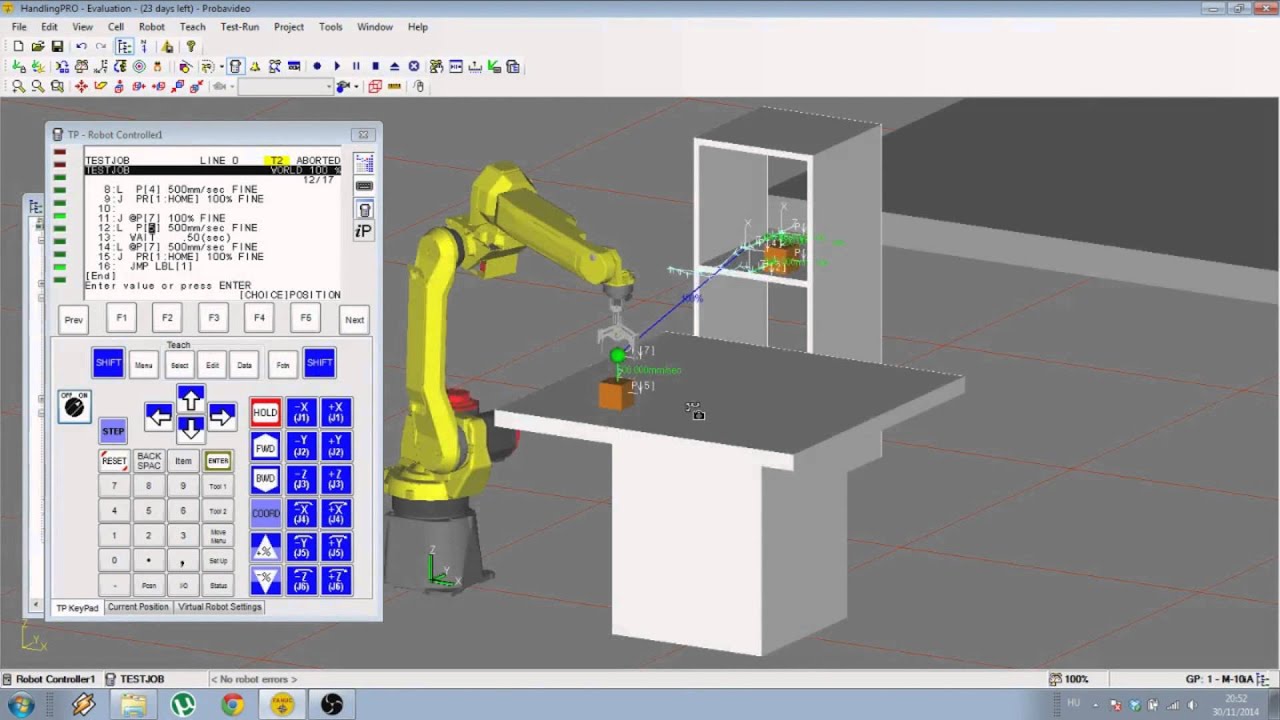Click the eject triangle run-panel icon
This screenshot has height=720, width=1280.
[394, 66]
